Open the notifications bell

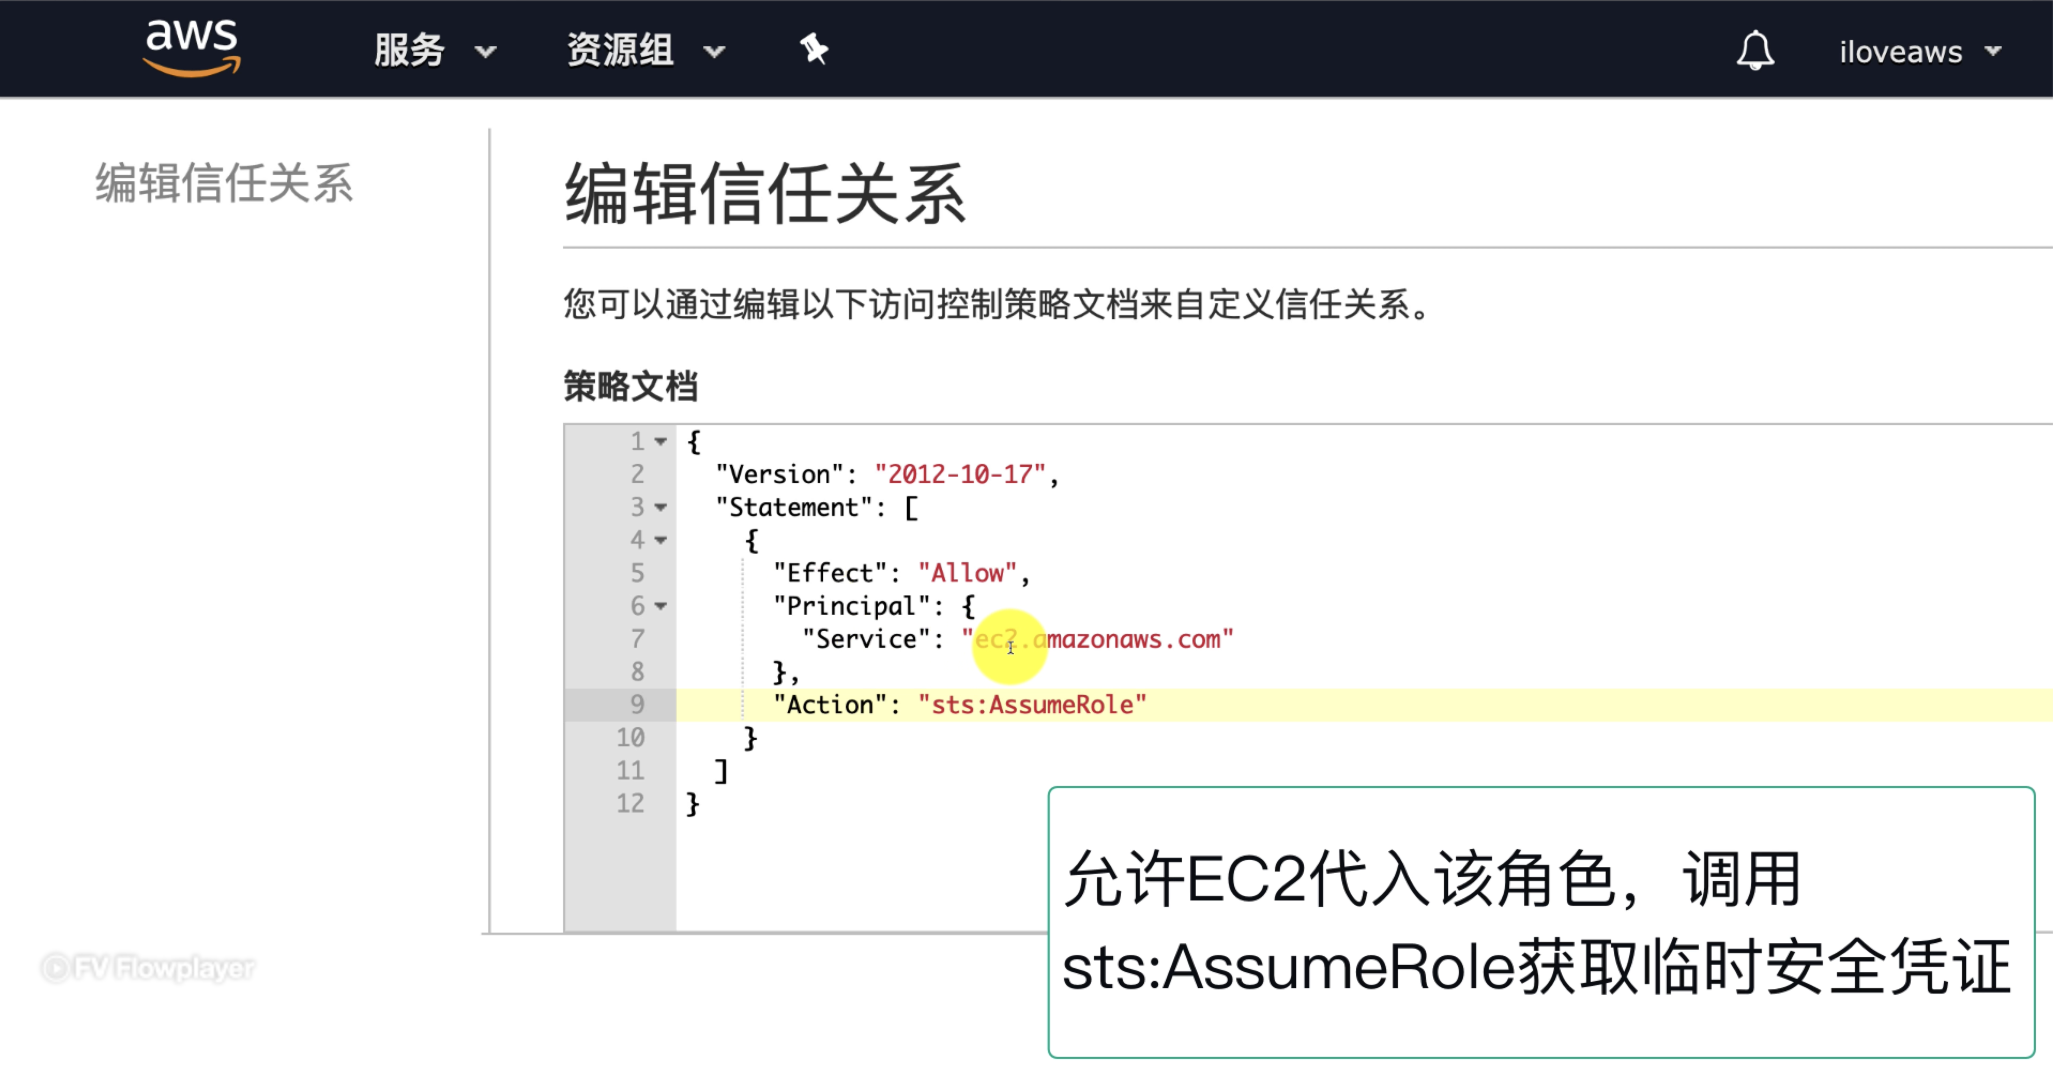[x=1755, y=50]
